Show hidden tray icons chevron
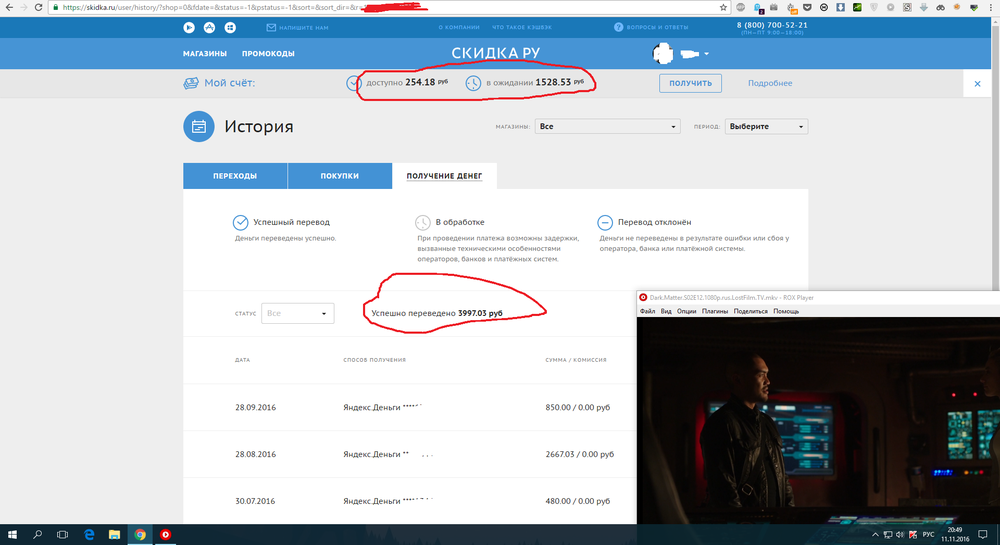 [x=875, y=535]
